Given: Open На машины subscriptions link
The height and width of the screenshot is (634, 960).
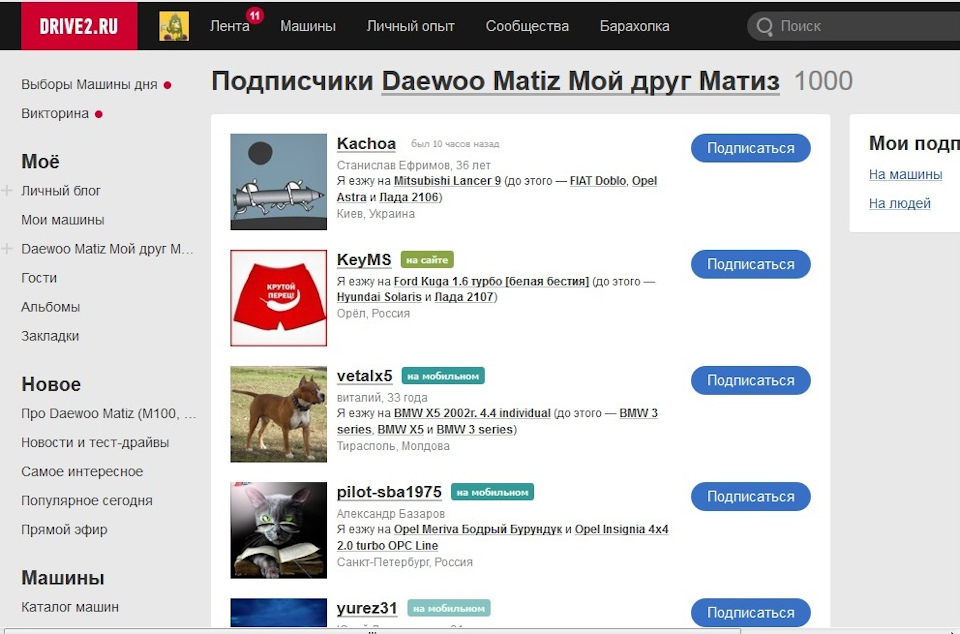Looking at the screenshot, I should click(906, 174).
